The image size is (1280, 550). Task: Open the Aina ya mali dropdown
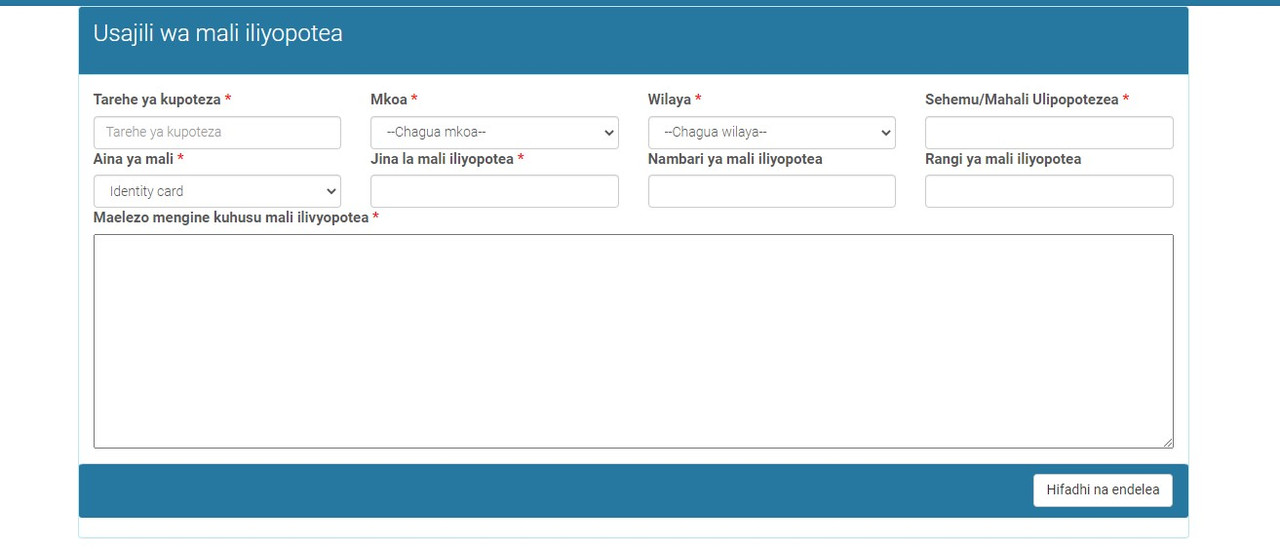pos(217,191)
